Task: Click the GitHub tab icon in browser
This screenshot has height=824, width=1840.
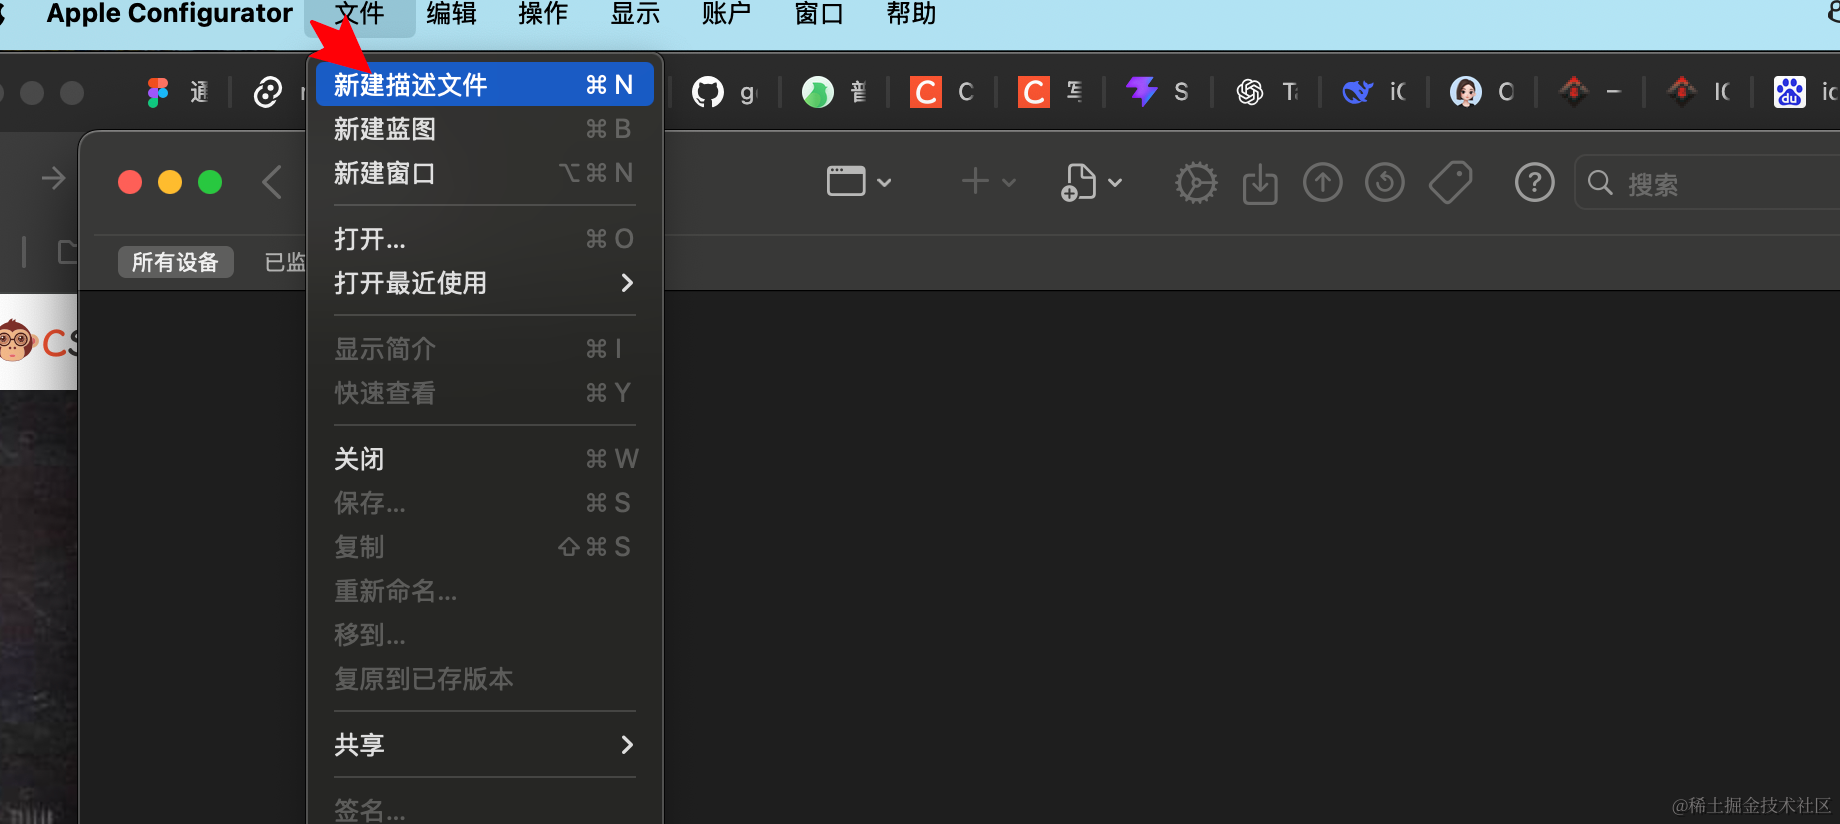Action: 708,93
